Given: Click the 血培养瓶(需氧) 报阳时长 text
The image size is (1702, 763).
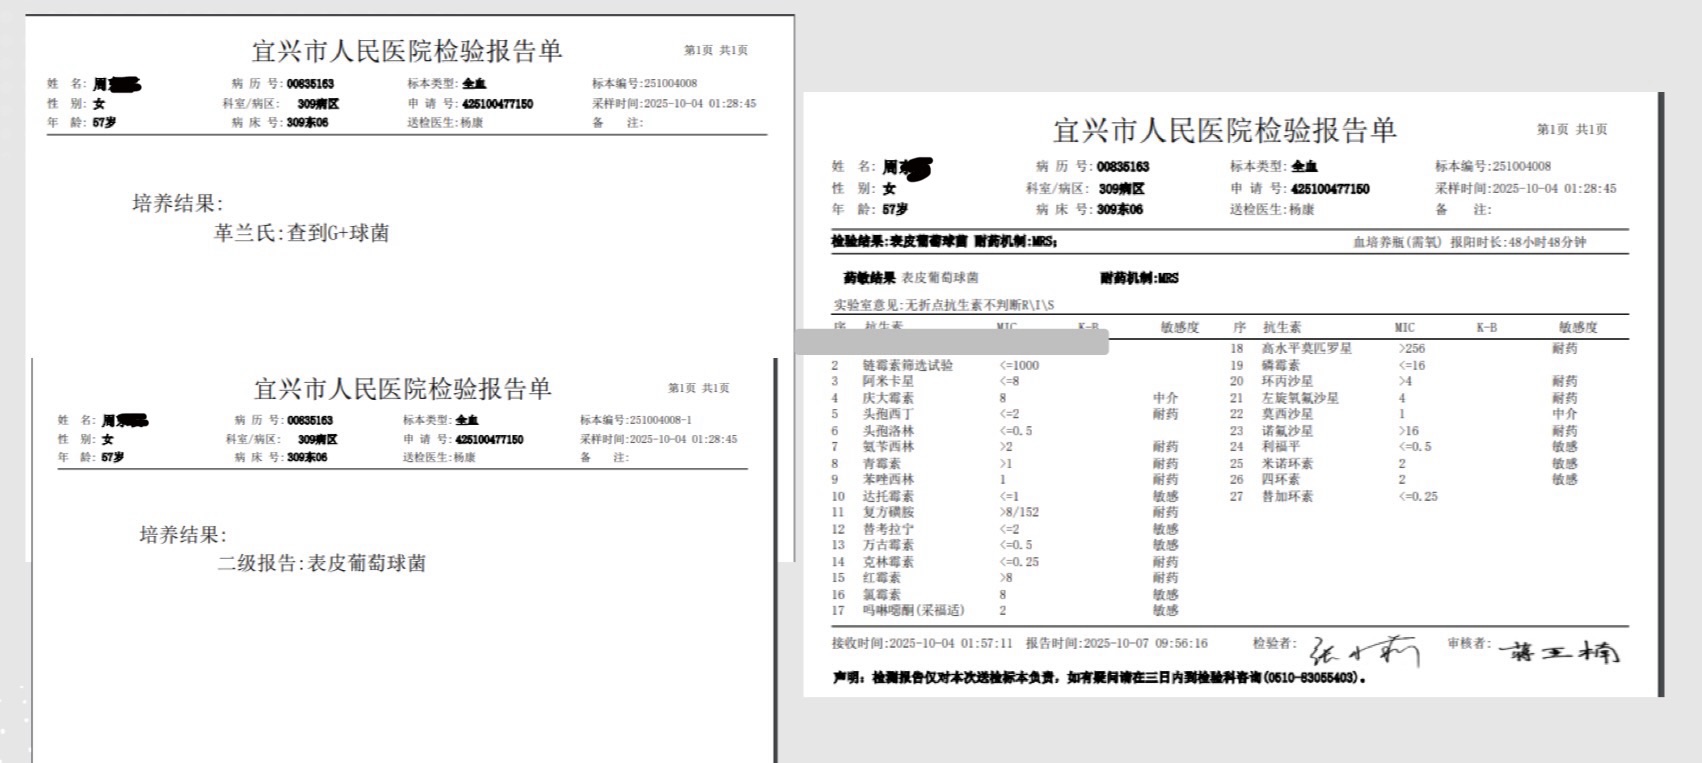Looking at the screenshot, I should [x=1469, y=242].
